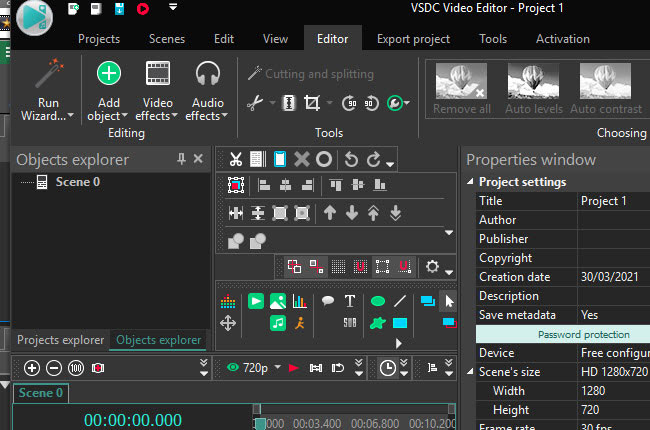Screen dimensions: 650x430
Task: Expand the settings gear dropdown arrow
Action: pyautogui.click(x=449, y=272)
